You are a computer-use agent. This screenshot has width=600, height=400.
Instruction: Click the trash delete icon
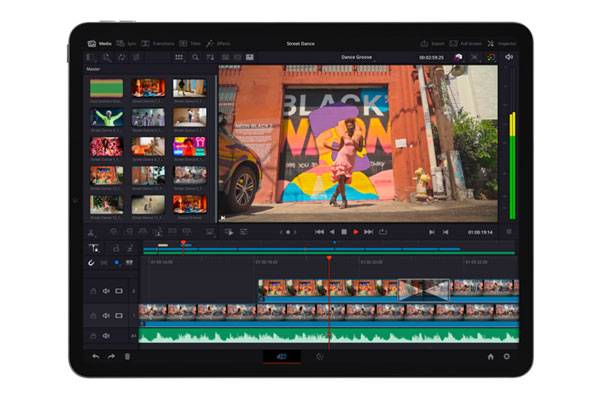tap(127, 356)
